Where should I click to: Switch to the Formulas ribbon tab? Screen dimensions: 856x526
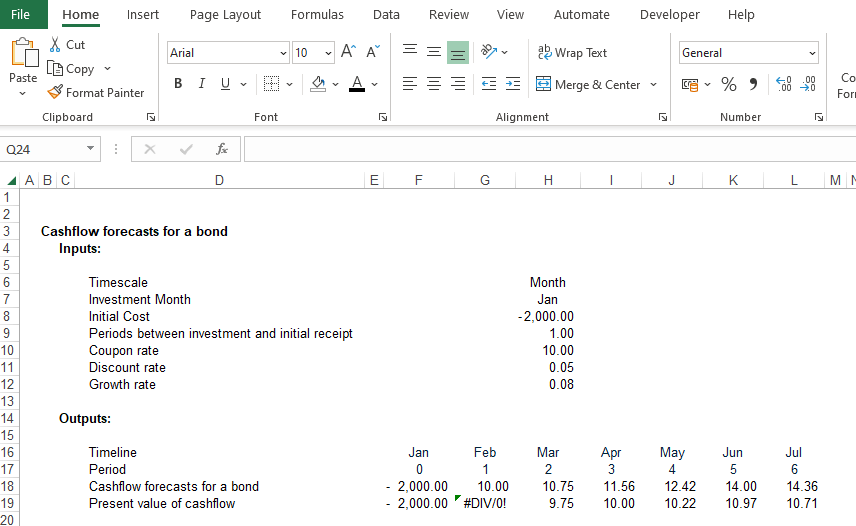tap(317, 15)
